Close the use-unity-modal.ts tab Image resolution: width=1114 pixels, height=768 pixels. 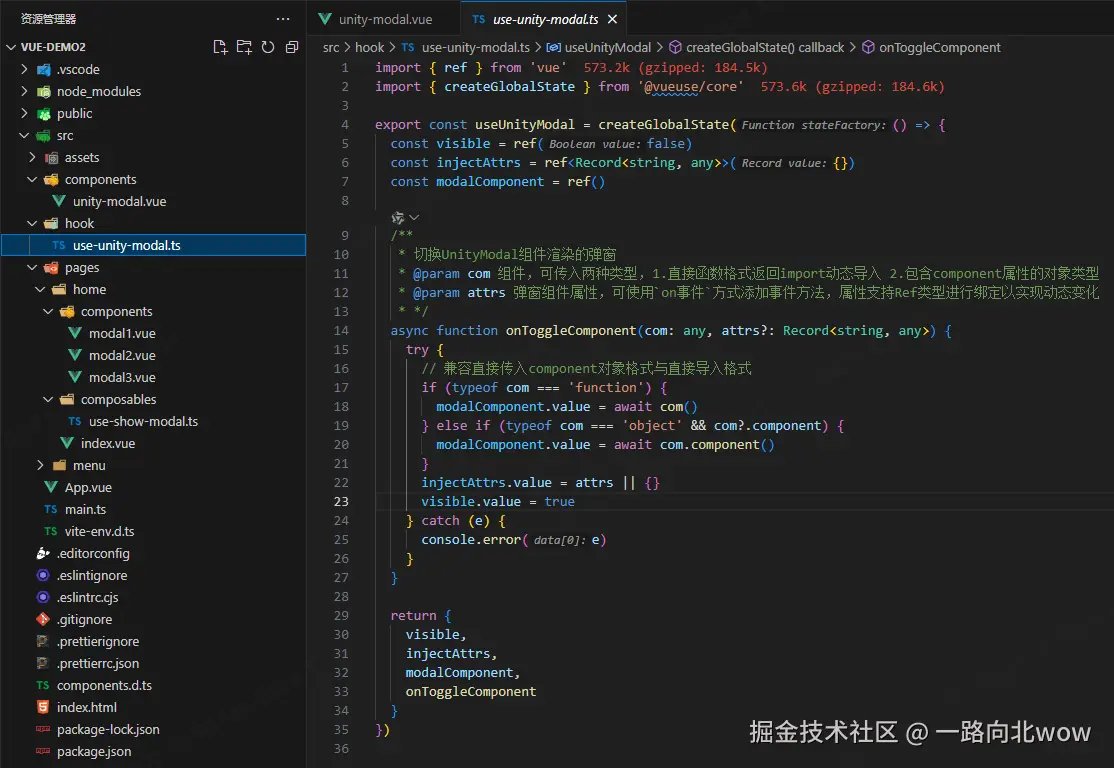point(612,19)
